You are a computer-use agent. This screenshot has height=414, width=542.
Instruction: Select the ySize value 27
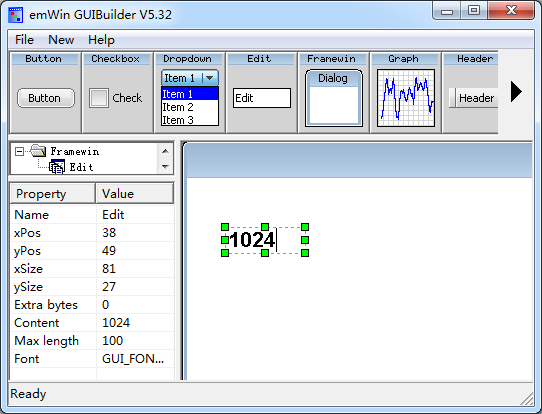(135, 286)
